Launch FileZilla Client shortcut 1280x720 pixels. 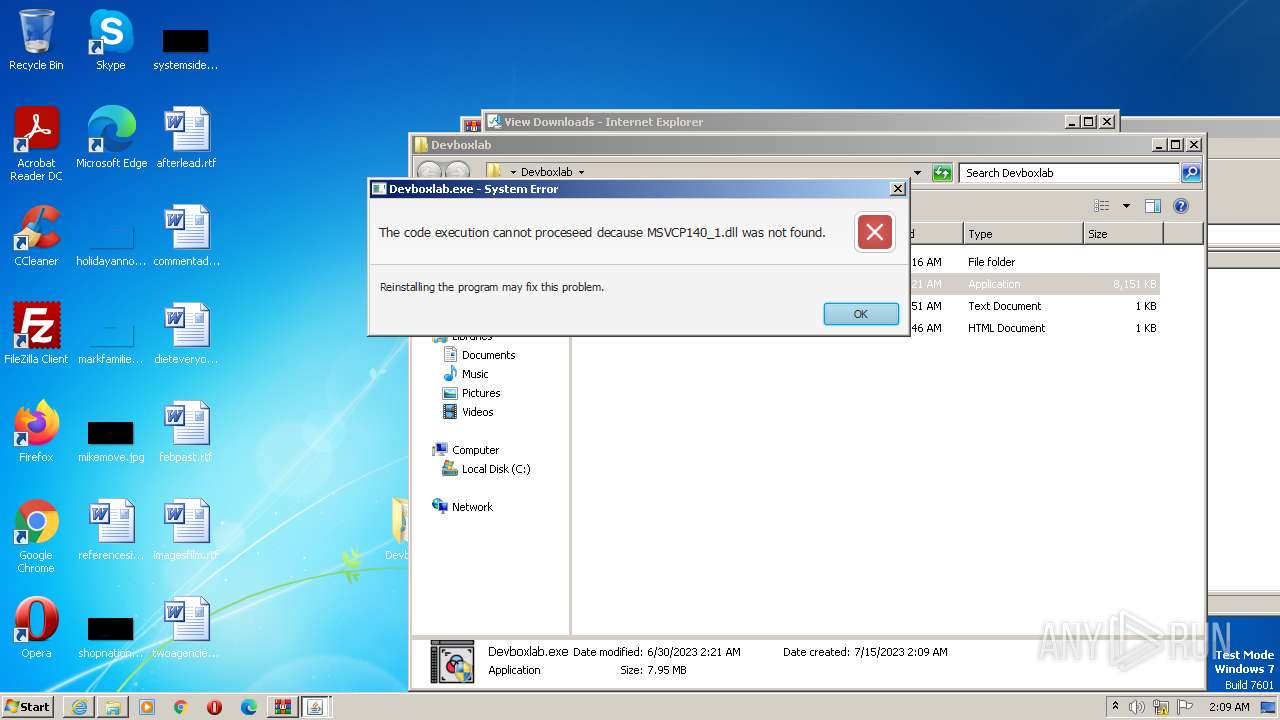coord(36,334)
